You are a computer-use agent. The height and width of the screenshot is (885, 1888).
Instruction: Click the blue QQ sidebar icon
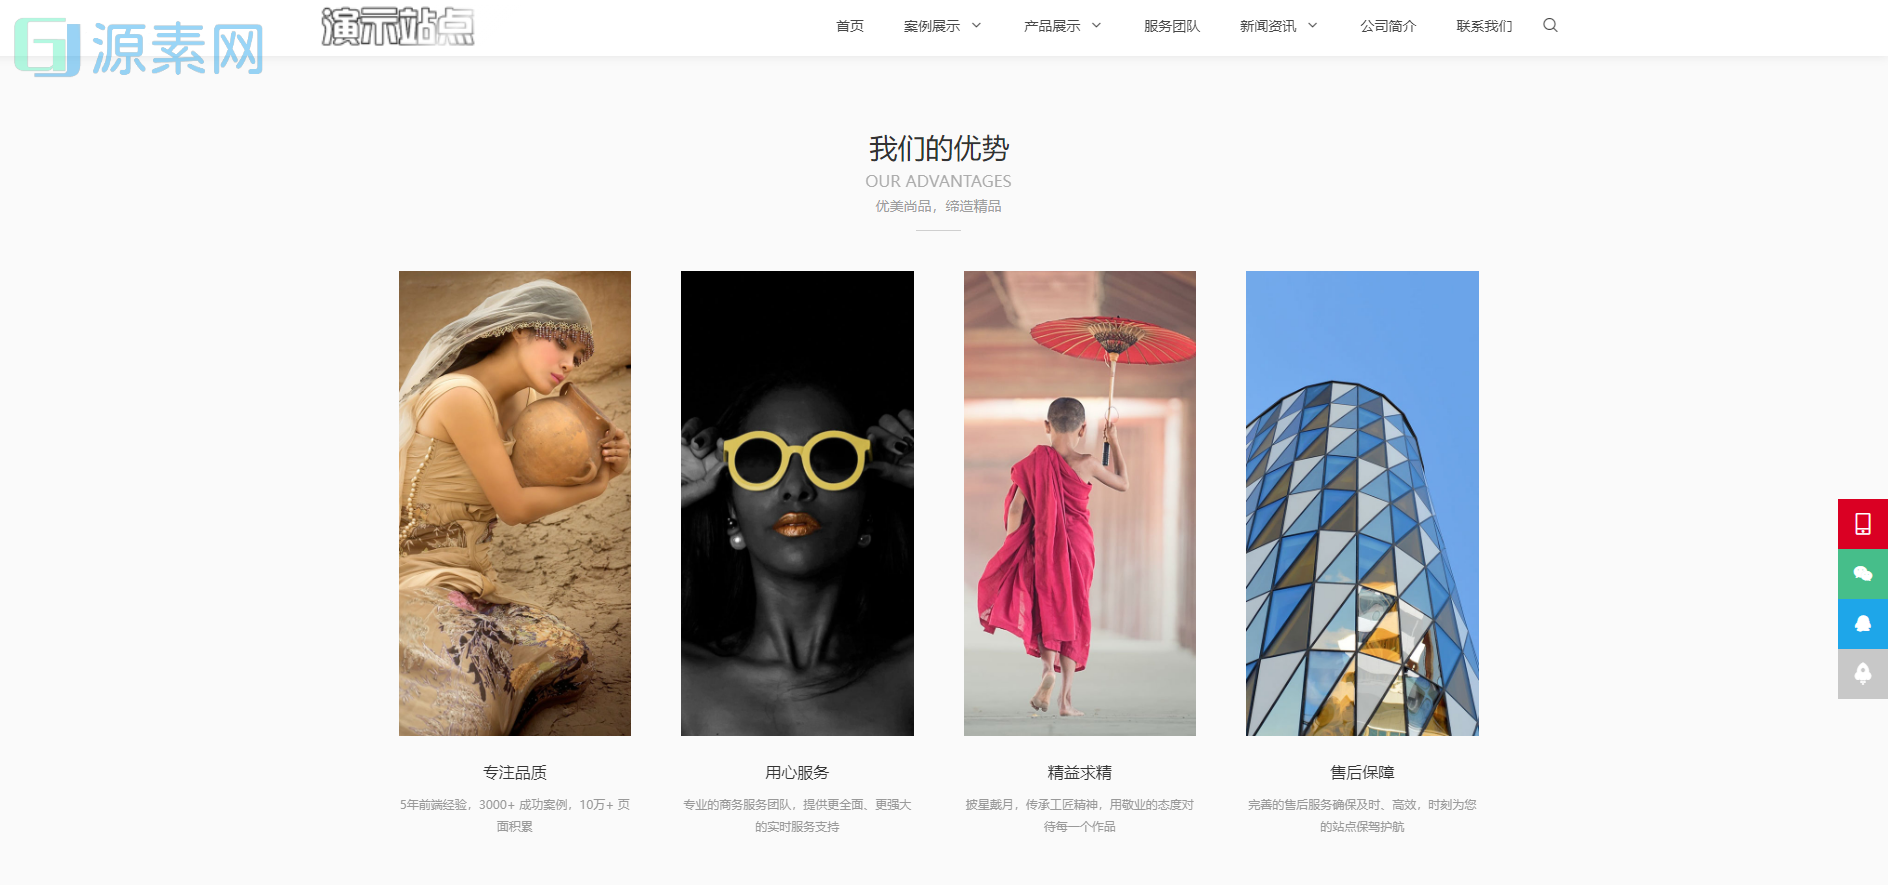coord(1863,624)
